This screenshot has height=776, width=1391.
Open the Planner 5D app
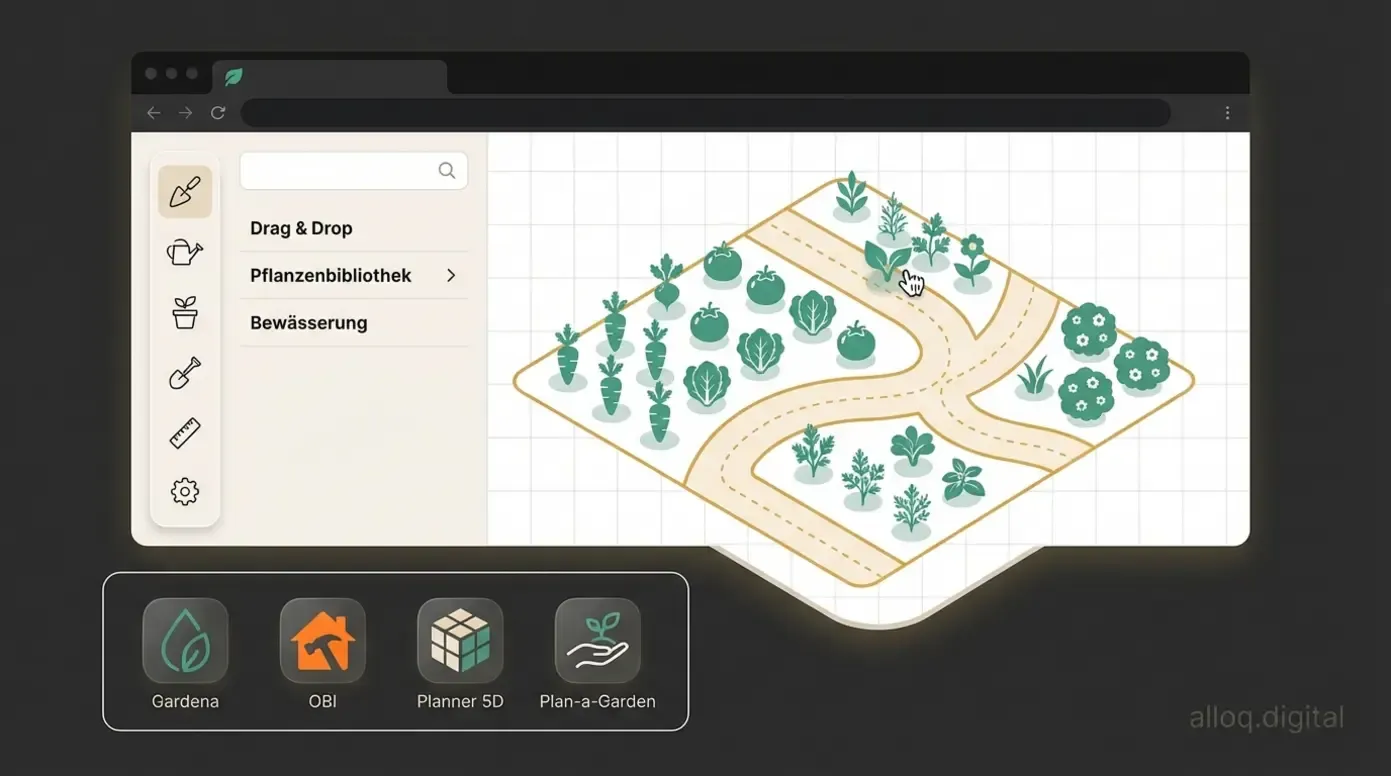pos(460,640)
